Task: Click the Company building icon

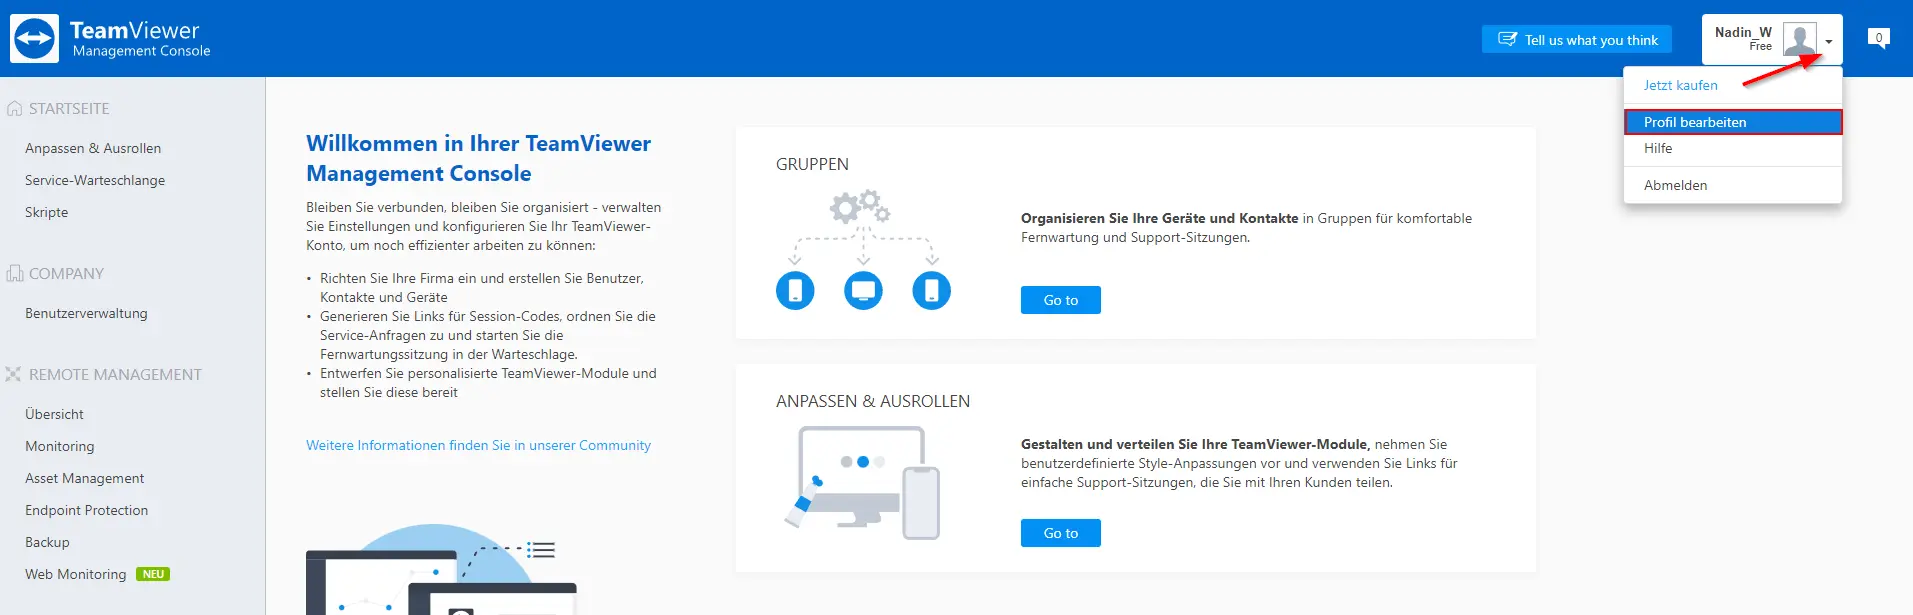Action: click(14, 273)
